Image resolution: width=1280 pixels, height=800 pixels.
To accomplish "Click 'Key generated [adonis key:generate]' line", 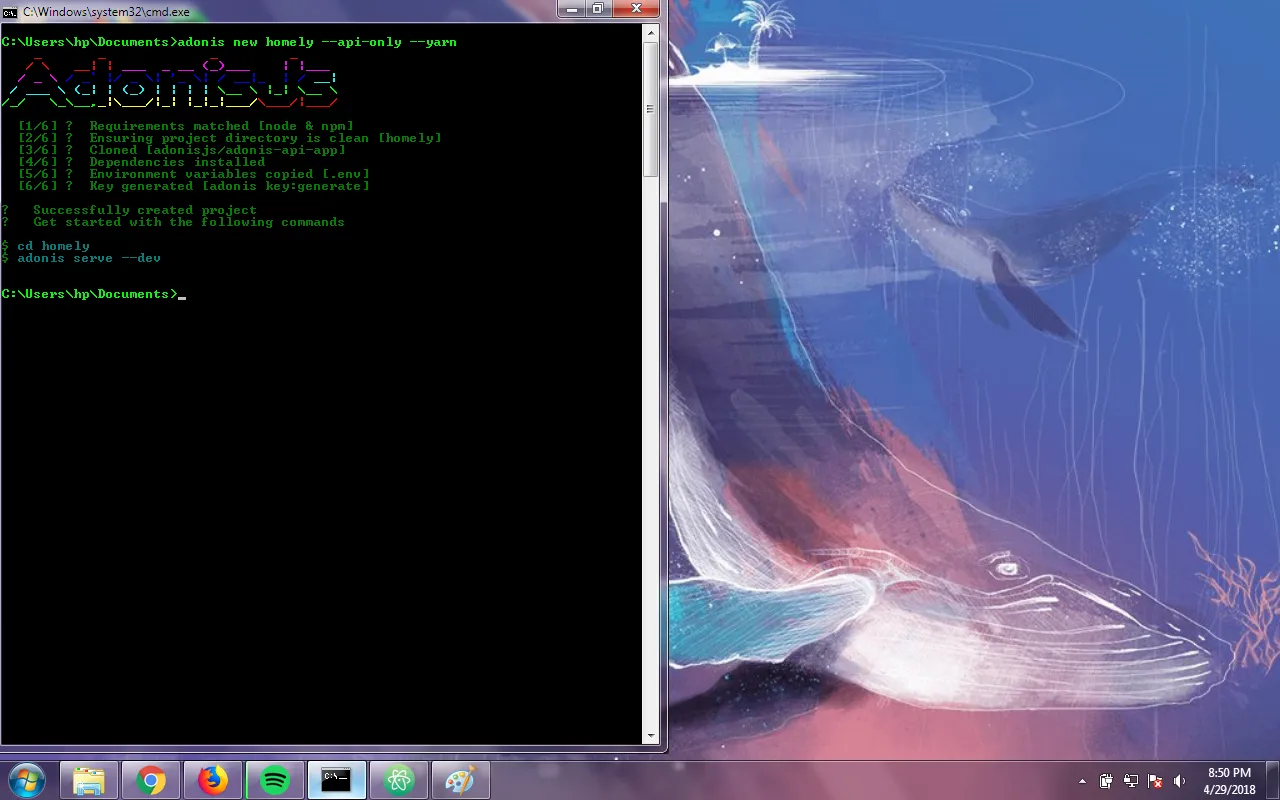I will 194,186.
